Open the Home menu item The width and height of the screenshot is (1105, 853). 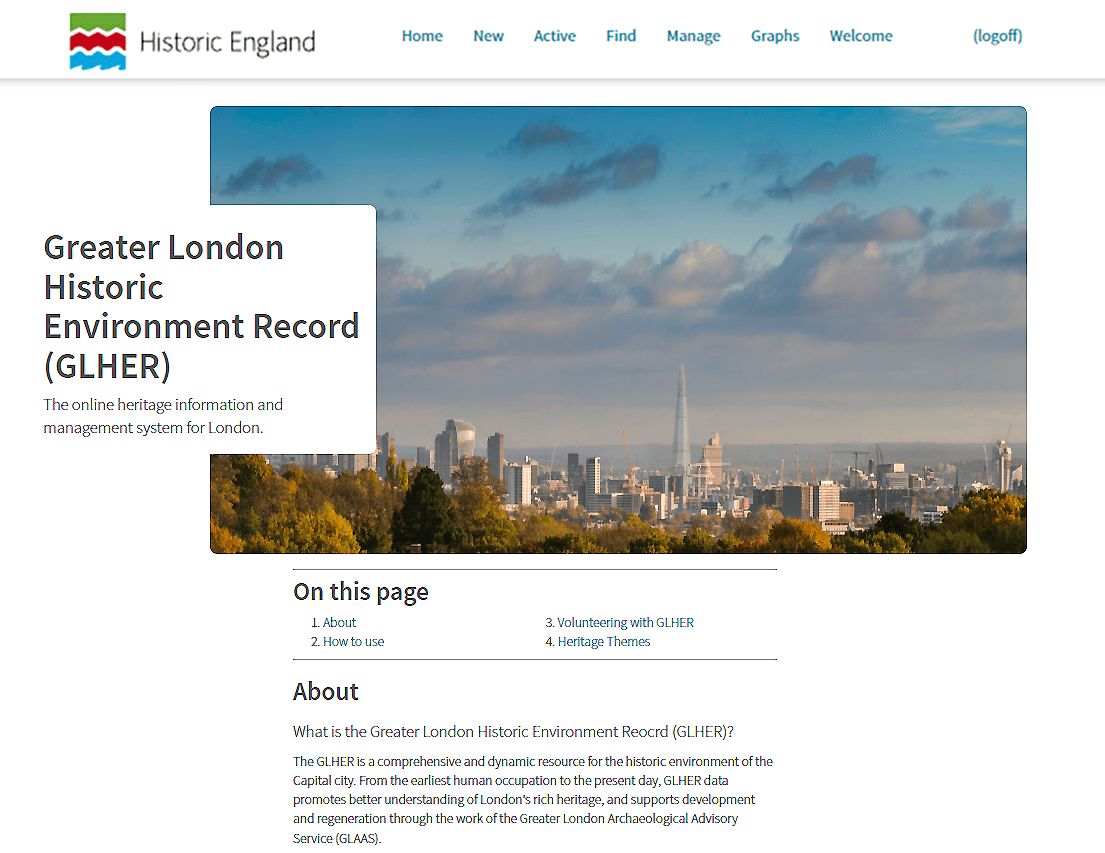[x=422, y=36]
